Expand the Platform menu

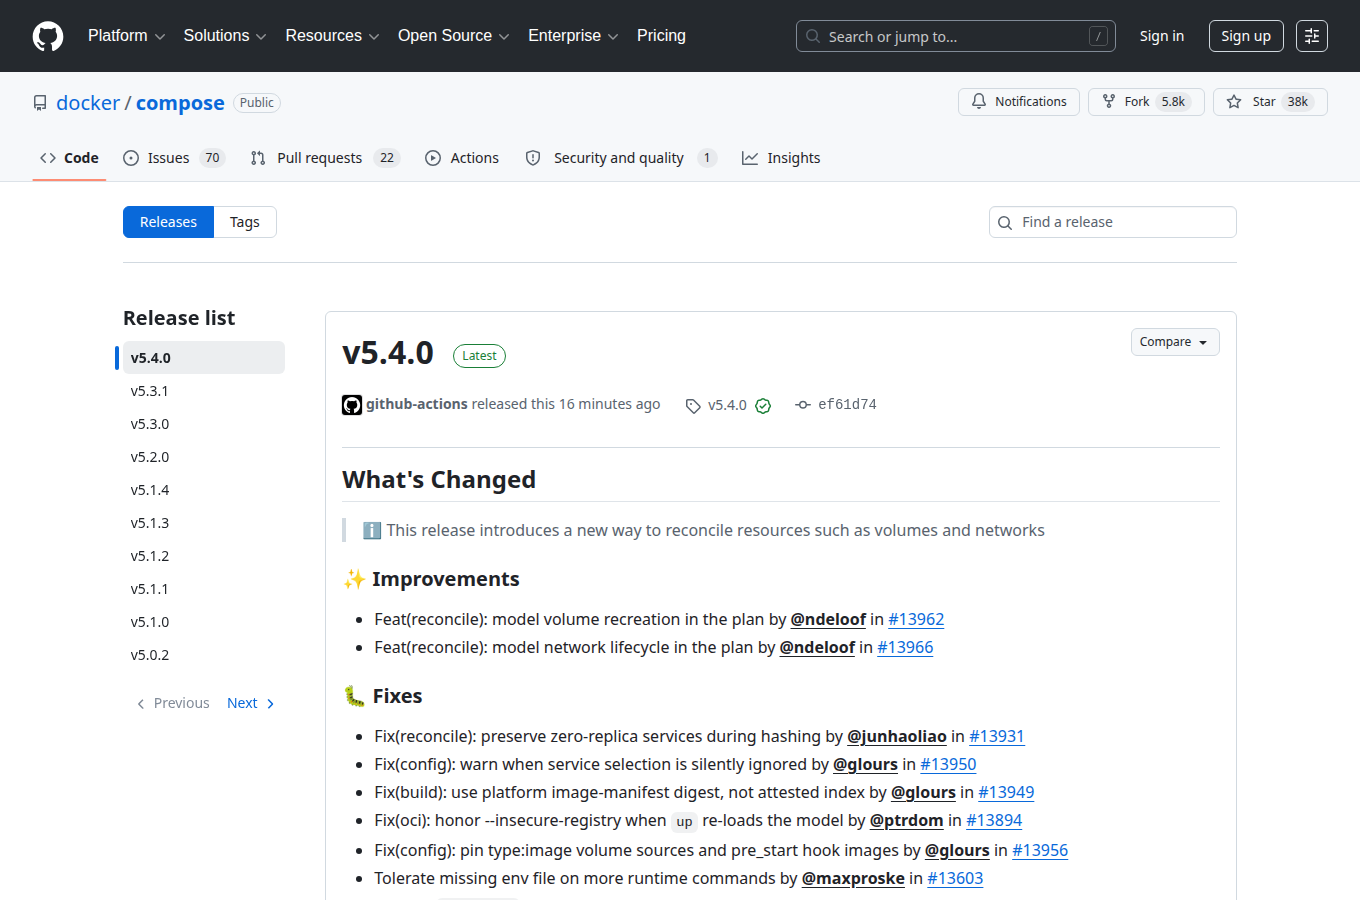coord(126,36)
